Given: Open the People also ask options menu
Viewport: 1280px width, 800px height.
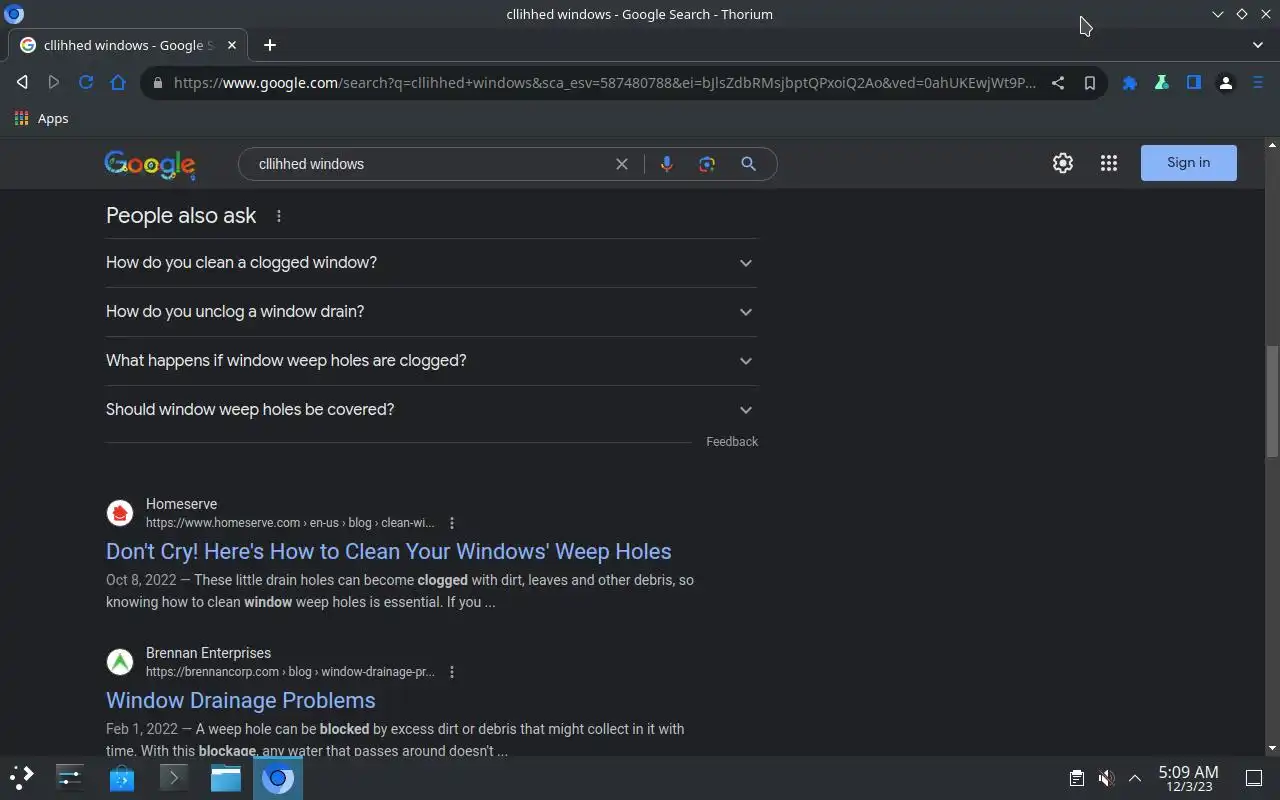Looking at the screenshot, I should coord(279,216).
